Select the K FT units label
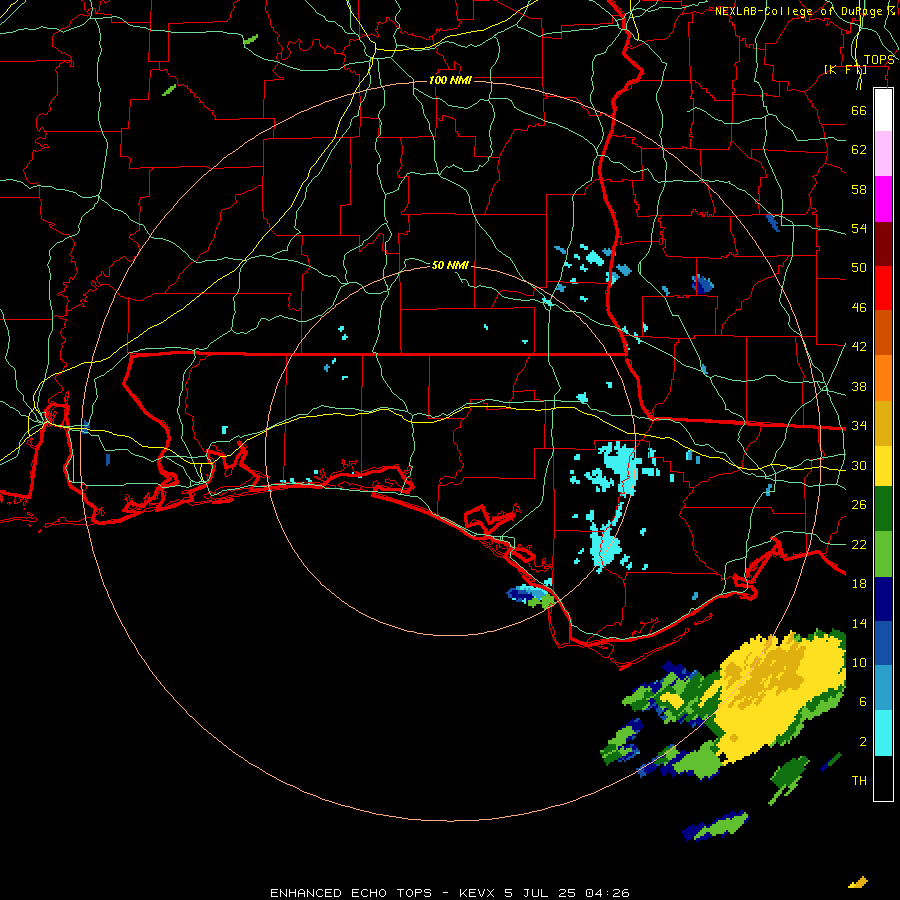This screenshot has width=900, height=900. click(x=845, y=70)
